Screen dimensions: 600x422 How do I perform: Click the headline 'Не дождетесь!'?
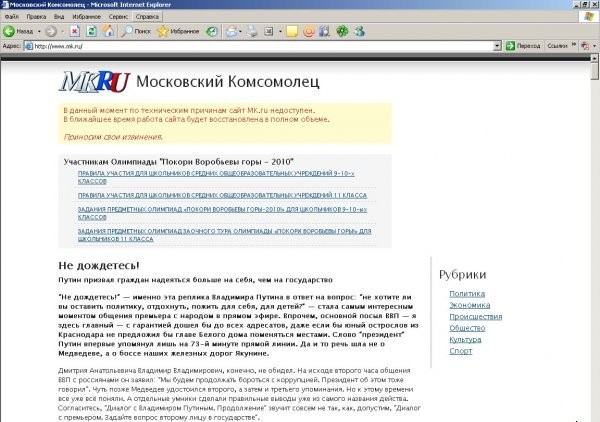point(99,266)
